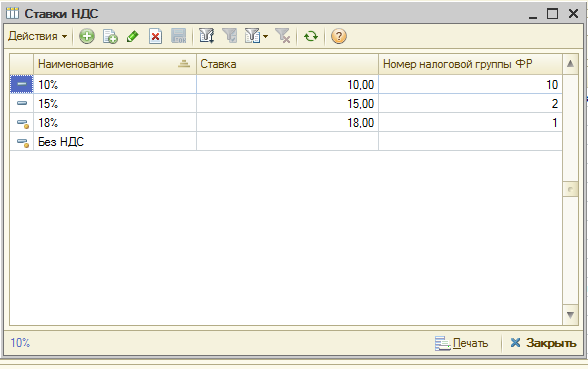
Task: Click the 18,00 rate cell
Action: pos(287,123)
